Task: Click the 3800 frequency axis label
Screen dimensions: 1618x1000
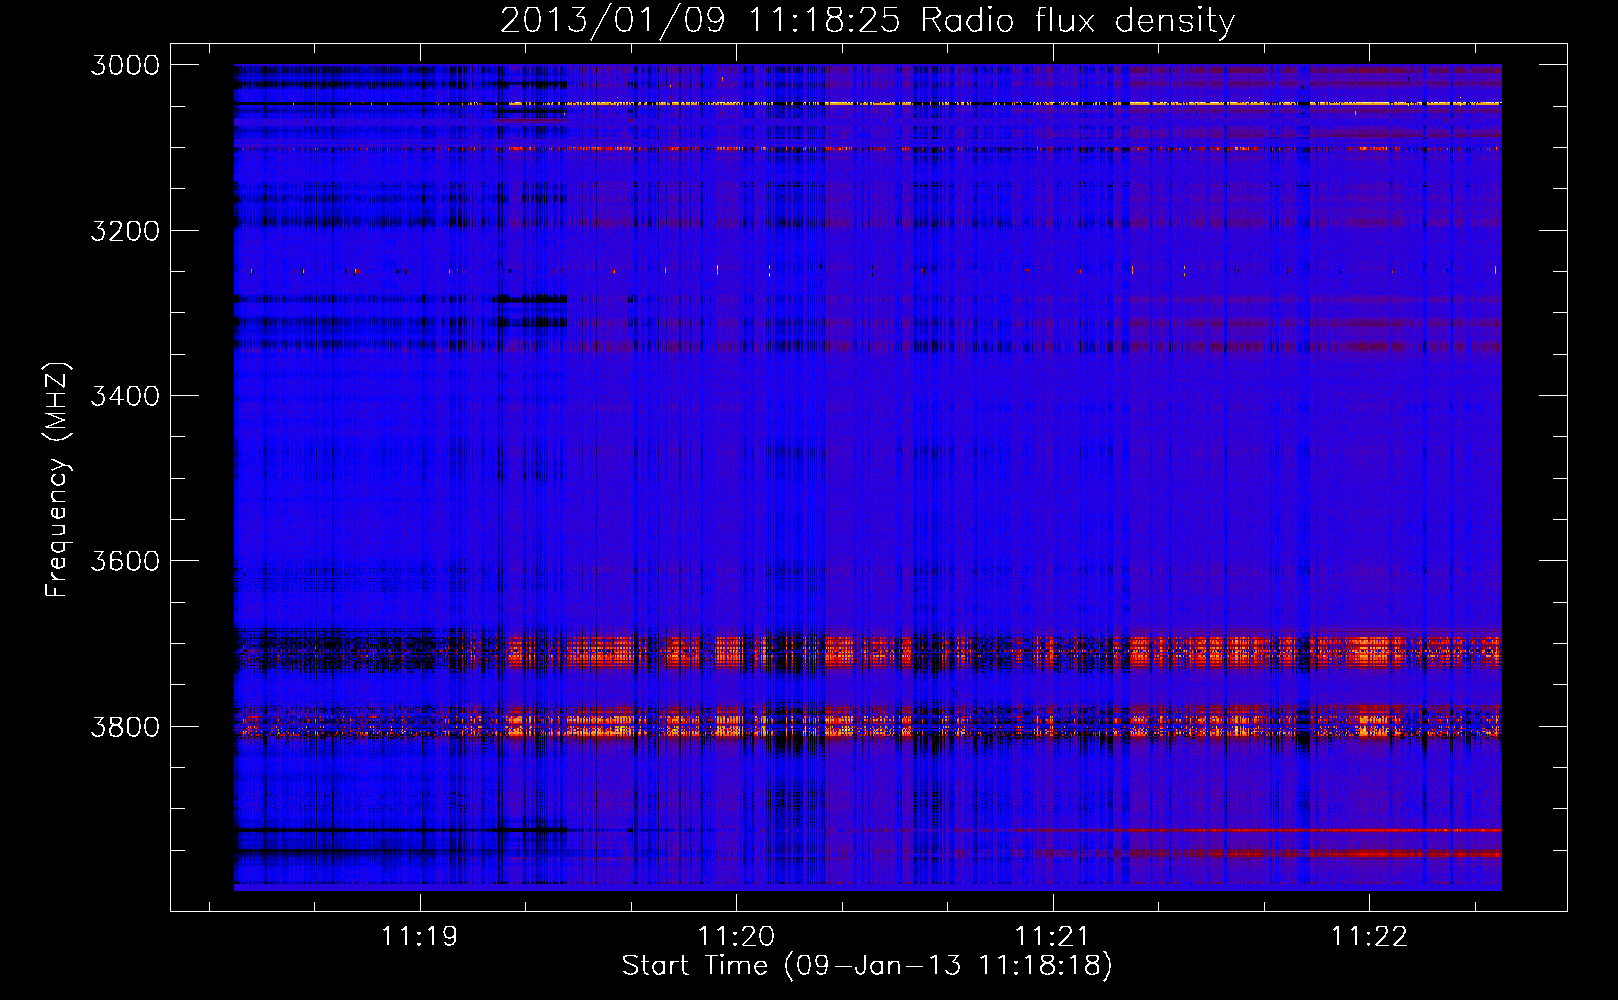Action: tap(125, 727)
